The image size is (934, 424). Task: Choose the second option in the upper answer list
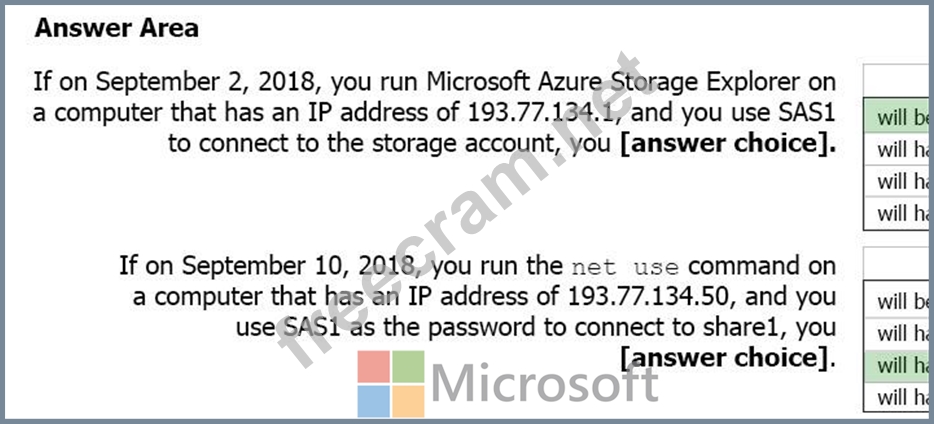900,149
